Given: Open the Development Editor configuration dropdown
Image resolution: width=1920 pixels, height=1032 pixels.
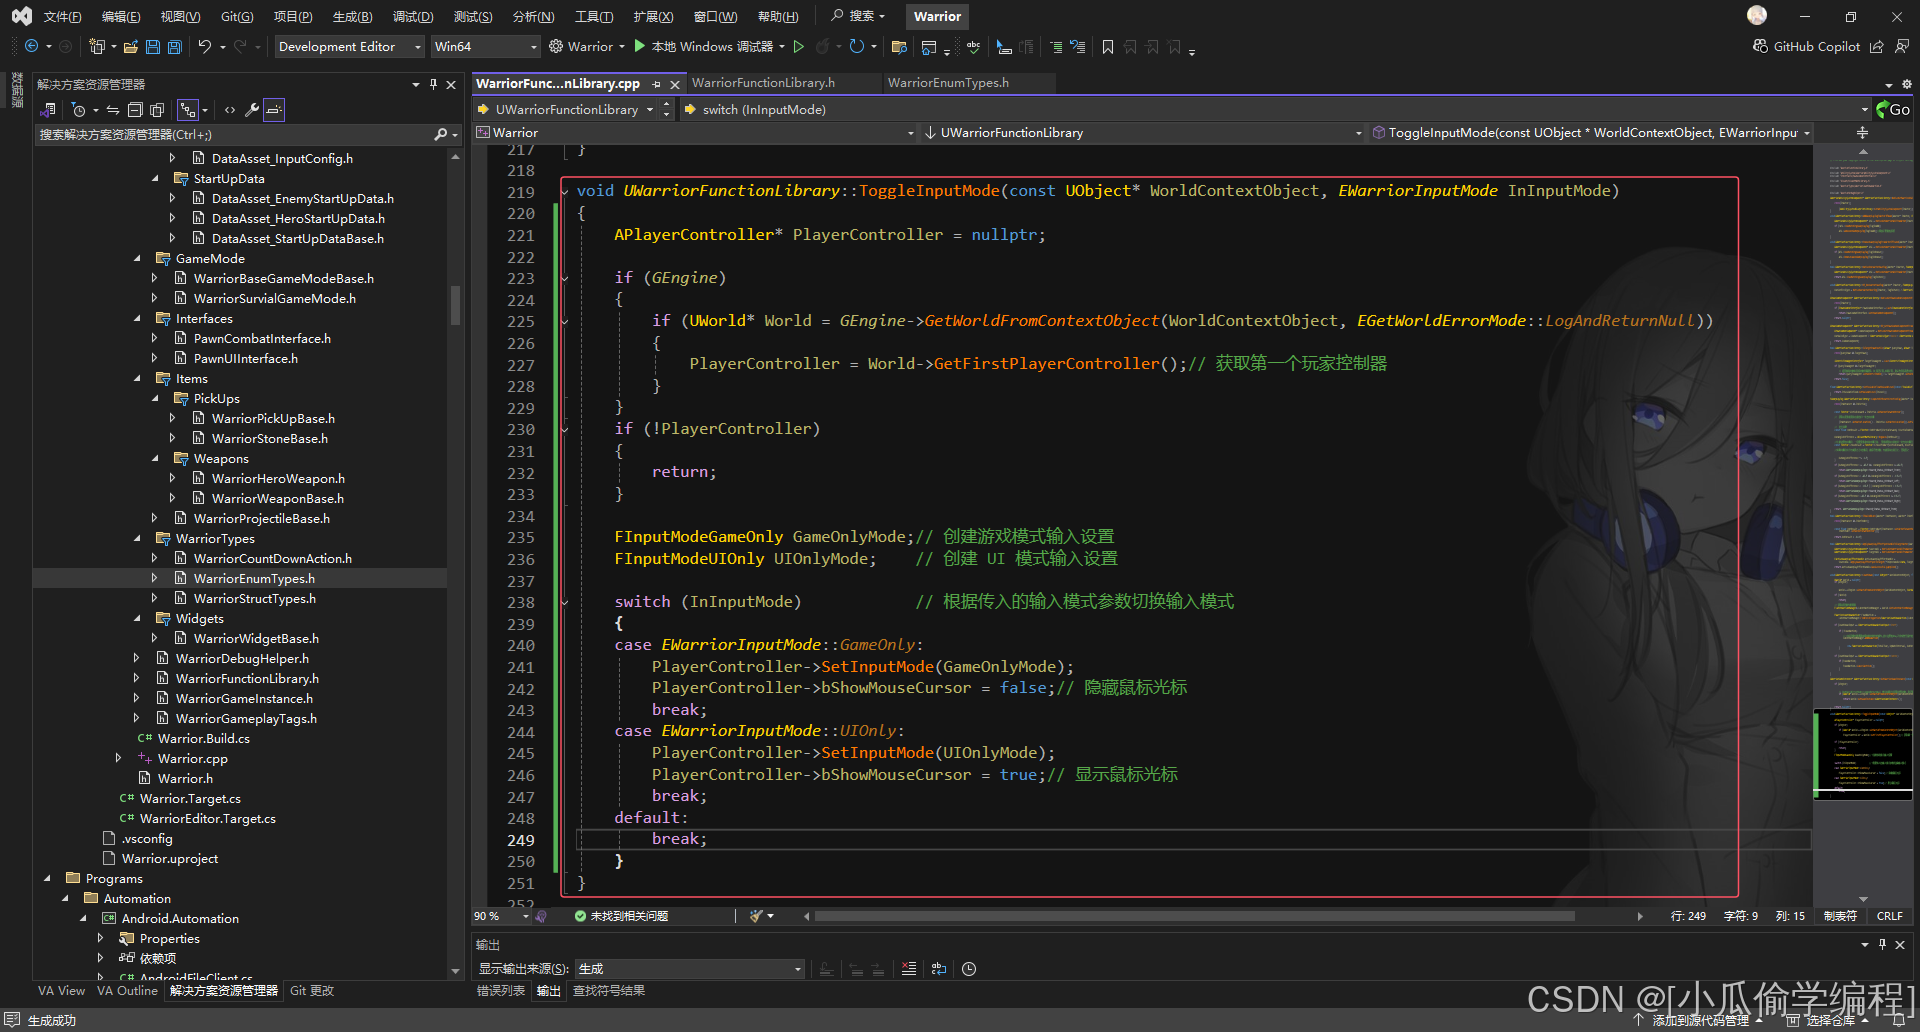Looking at the screenshot, I should tap(349, 47).
